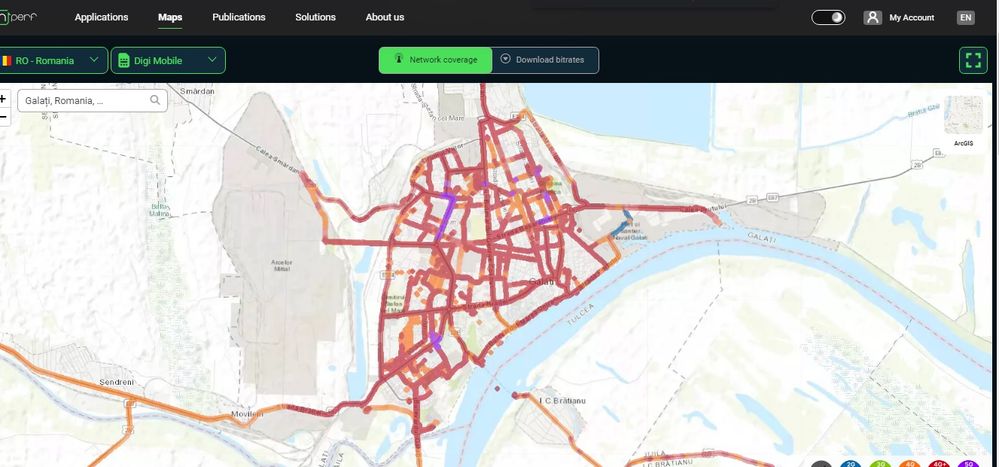Expand the RO - Romania country dropdown
The width and height of the screenshot is (999, 467).
pyautogui.click(x=53, y=61)
